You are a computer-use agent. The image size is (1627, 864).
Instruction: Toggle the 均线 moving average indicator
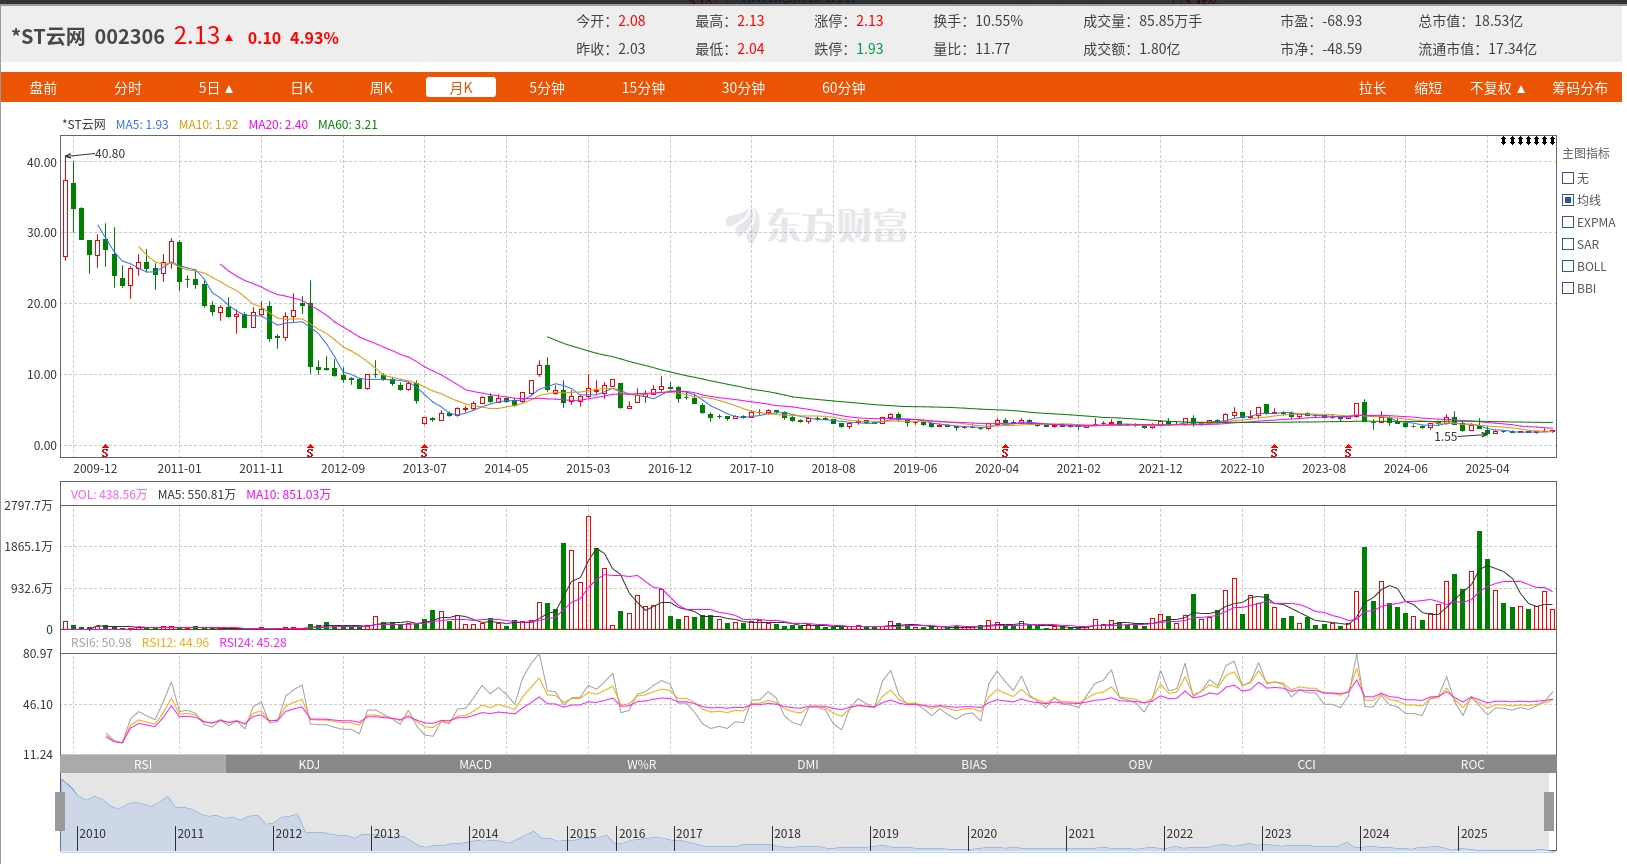1568,200
